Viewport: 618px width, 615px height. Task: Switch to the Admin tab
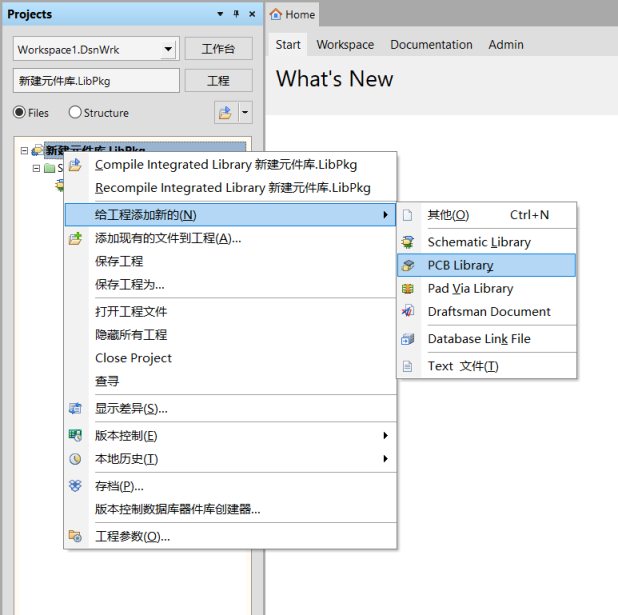506,45
